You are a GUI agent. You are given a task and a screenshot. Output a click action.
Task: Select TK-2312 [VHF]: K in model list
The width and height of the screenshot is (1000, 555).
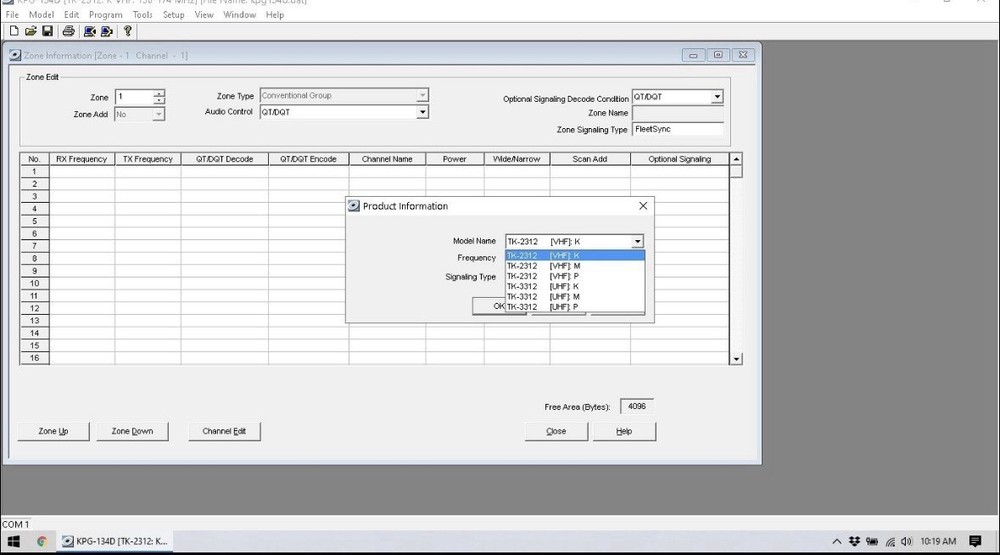575,255
